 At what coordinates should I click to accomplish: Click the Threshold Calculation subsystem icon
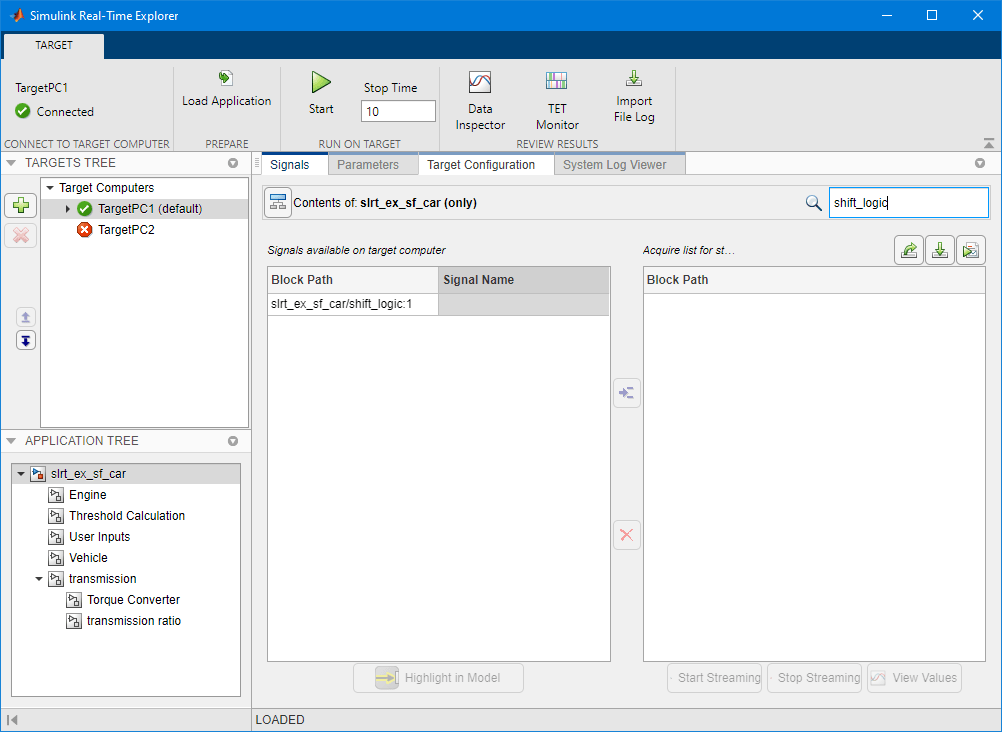click(56, 516)
